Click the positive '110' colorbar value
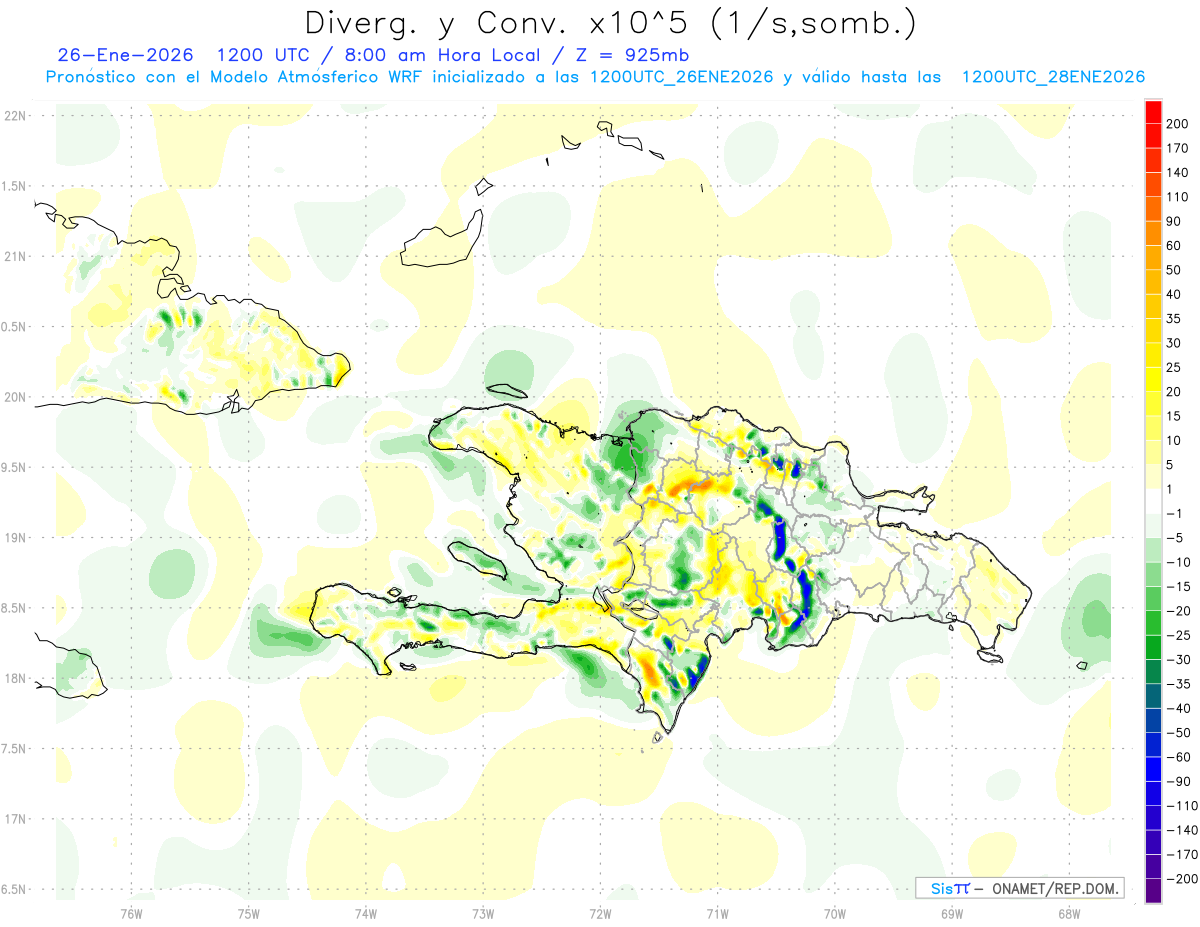1200x927 pixels. [x=1179, y=197]
